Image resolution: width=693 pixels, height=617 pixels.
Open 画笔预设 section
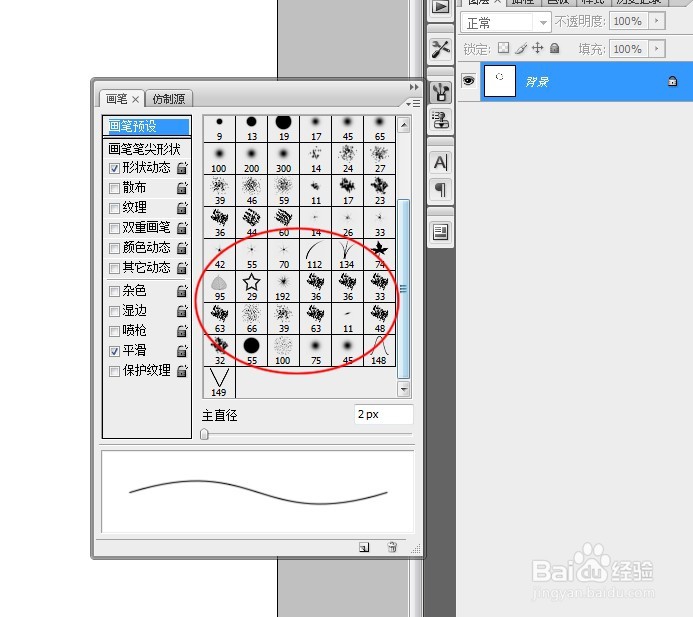click(x=147, y=126)
